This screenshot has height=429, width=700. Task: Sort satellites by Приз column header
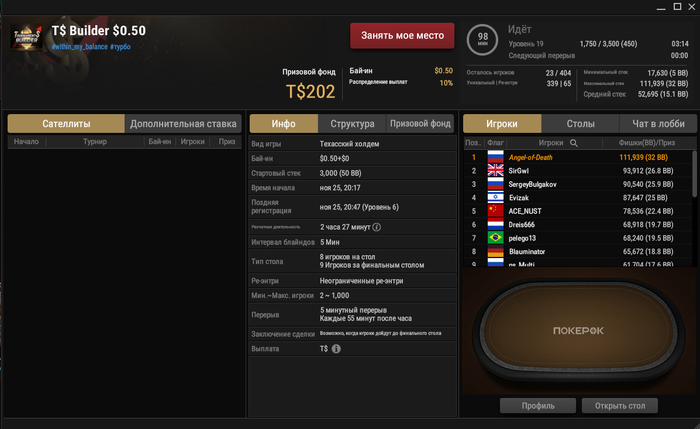(227, 142)
